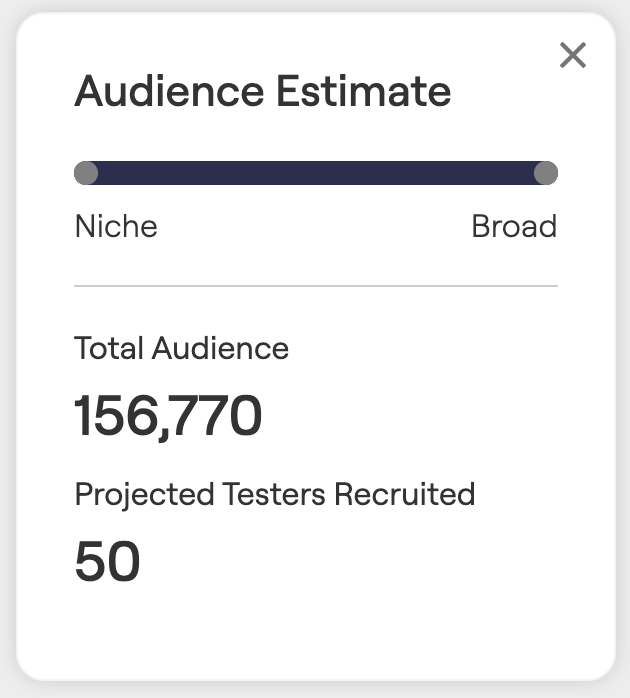
Task: Click the word Audience in Total Audience label
Action: pos(220,348)
